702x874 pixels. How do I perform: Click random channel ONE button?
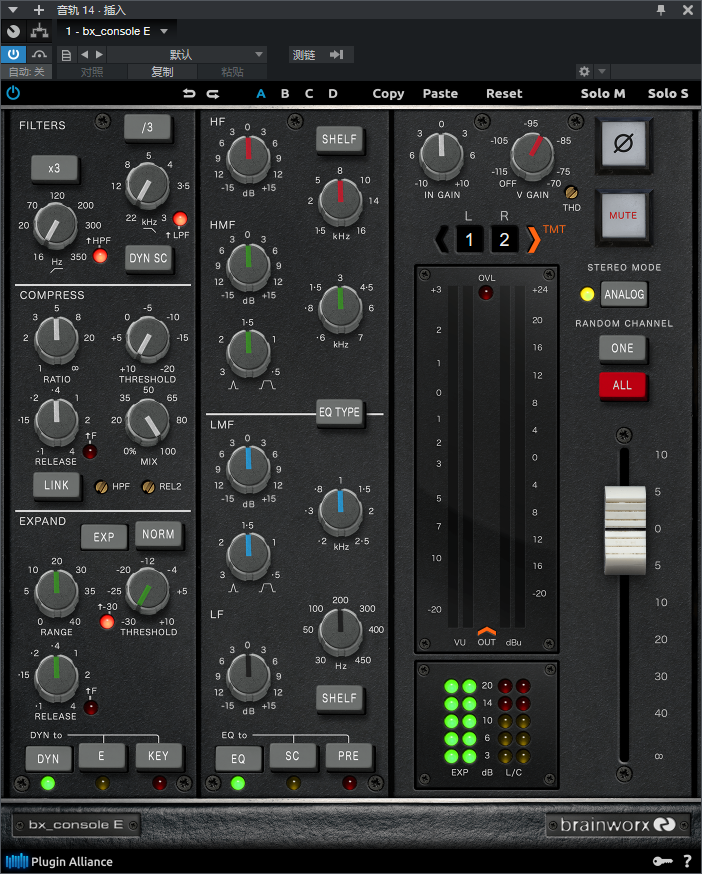(x=622, y=348)
